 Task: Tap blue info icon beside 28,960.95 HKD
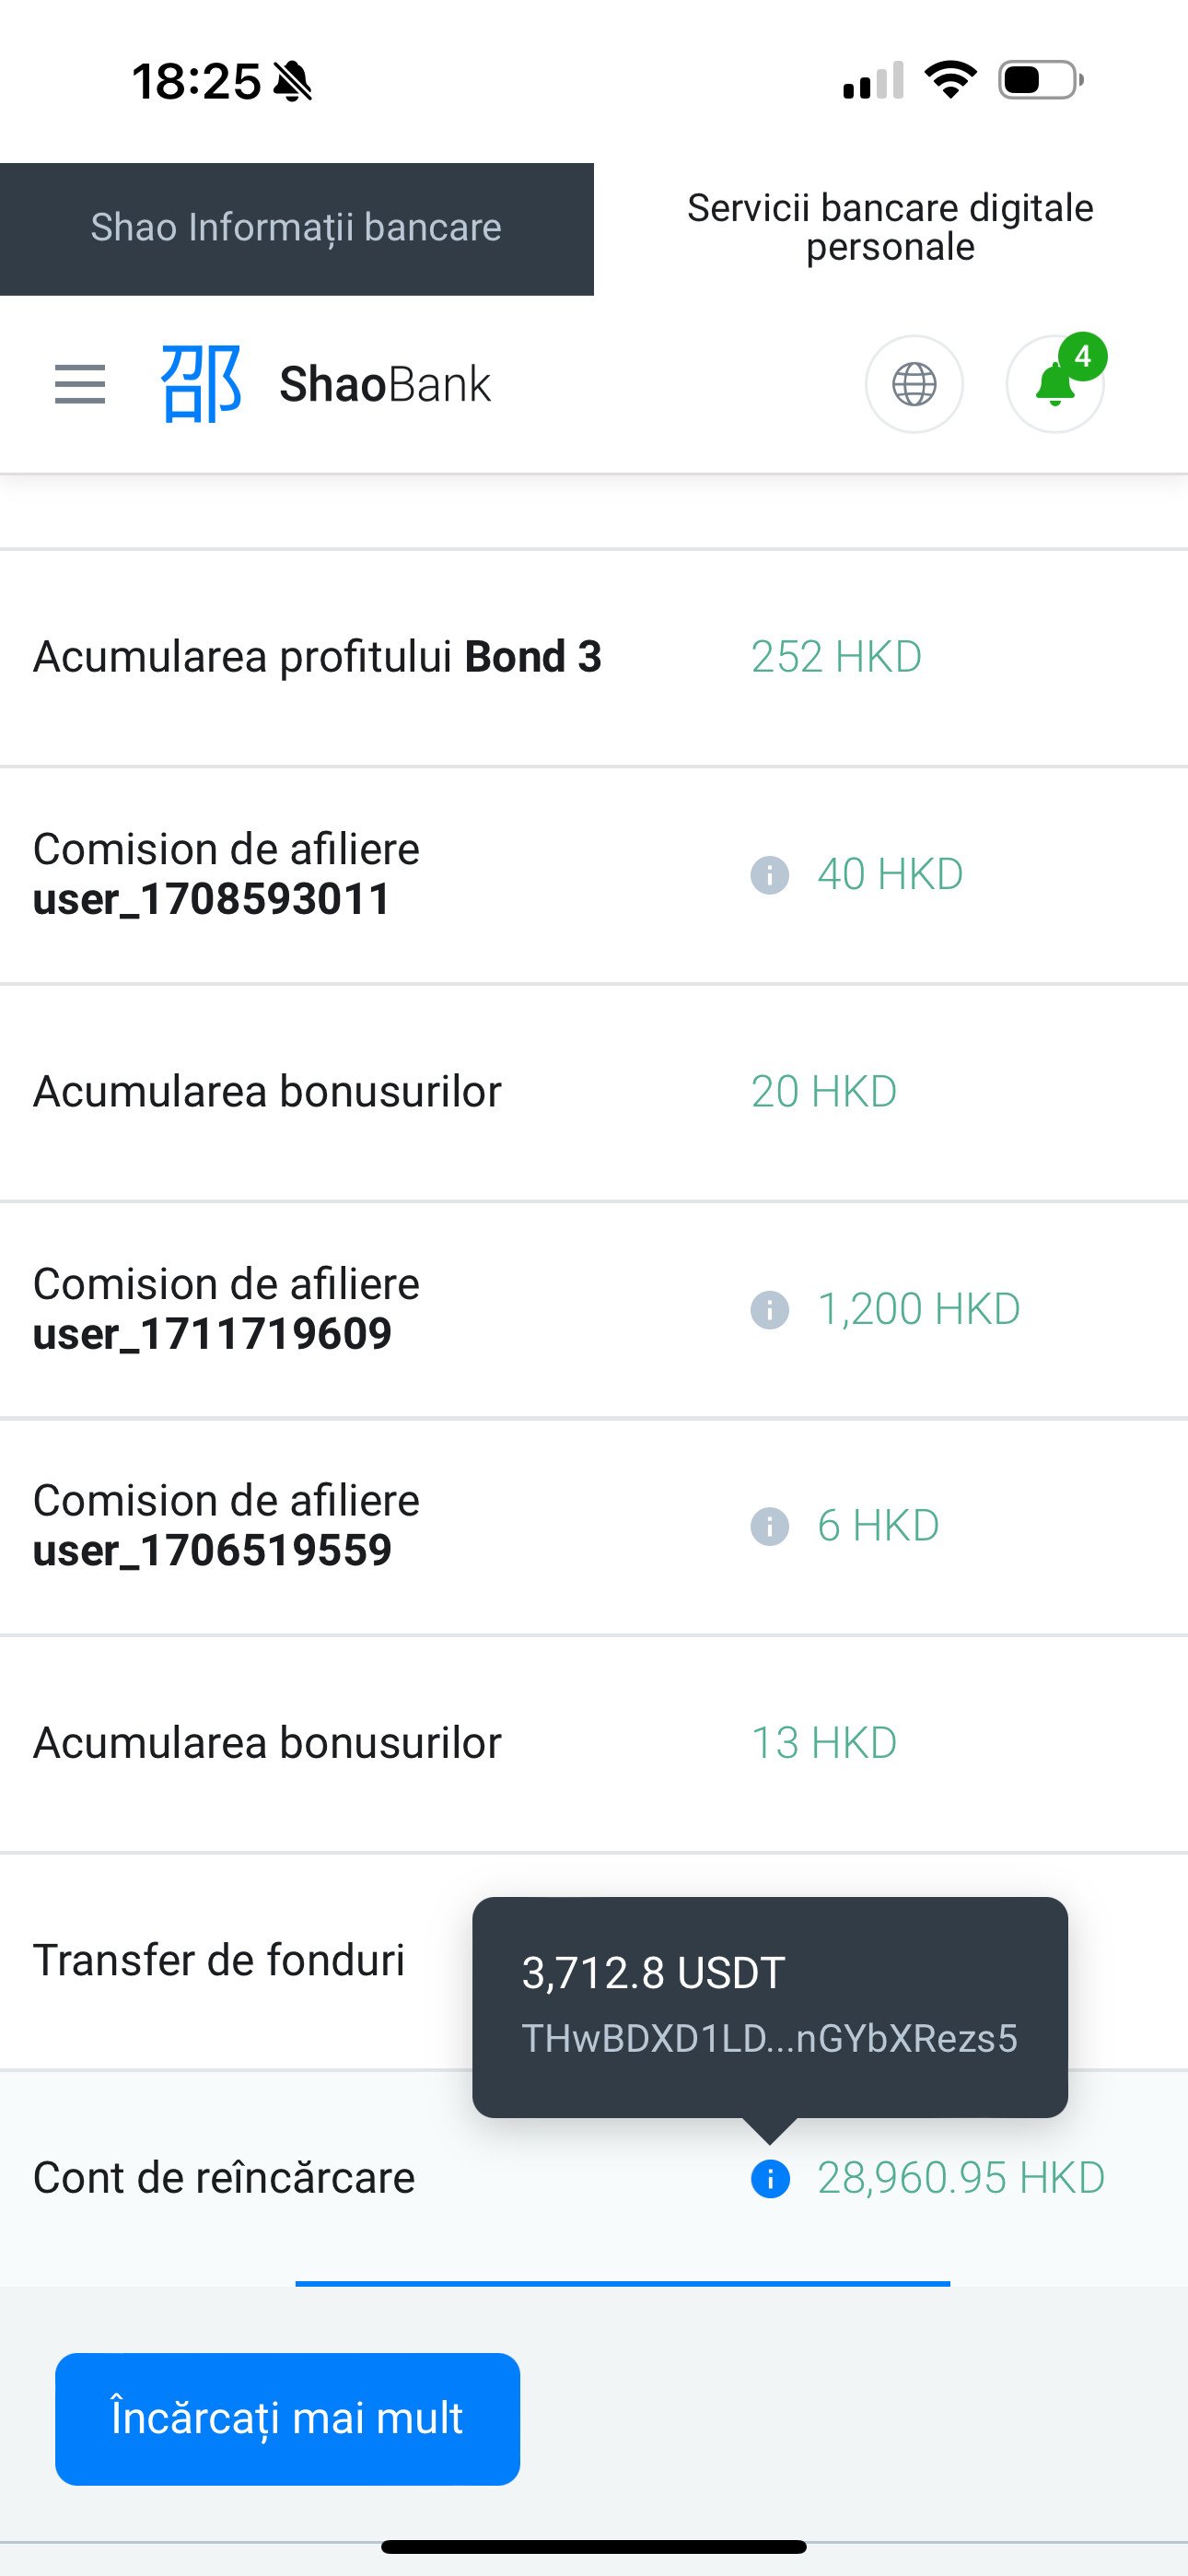[x=770, y=2178]
